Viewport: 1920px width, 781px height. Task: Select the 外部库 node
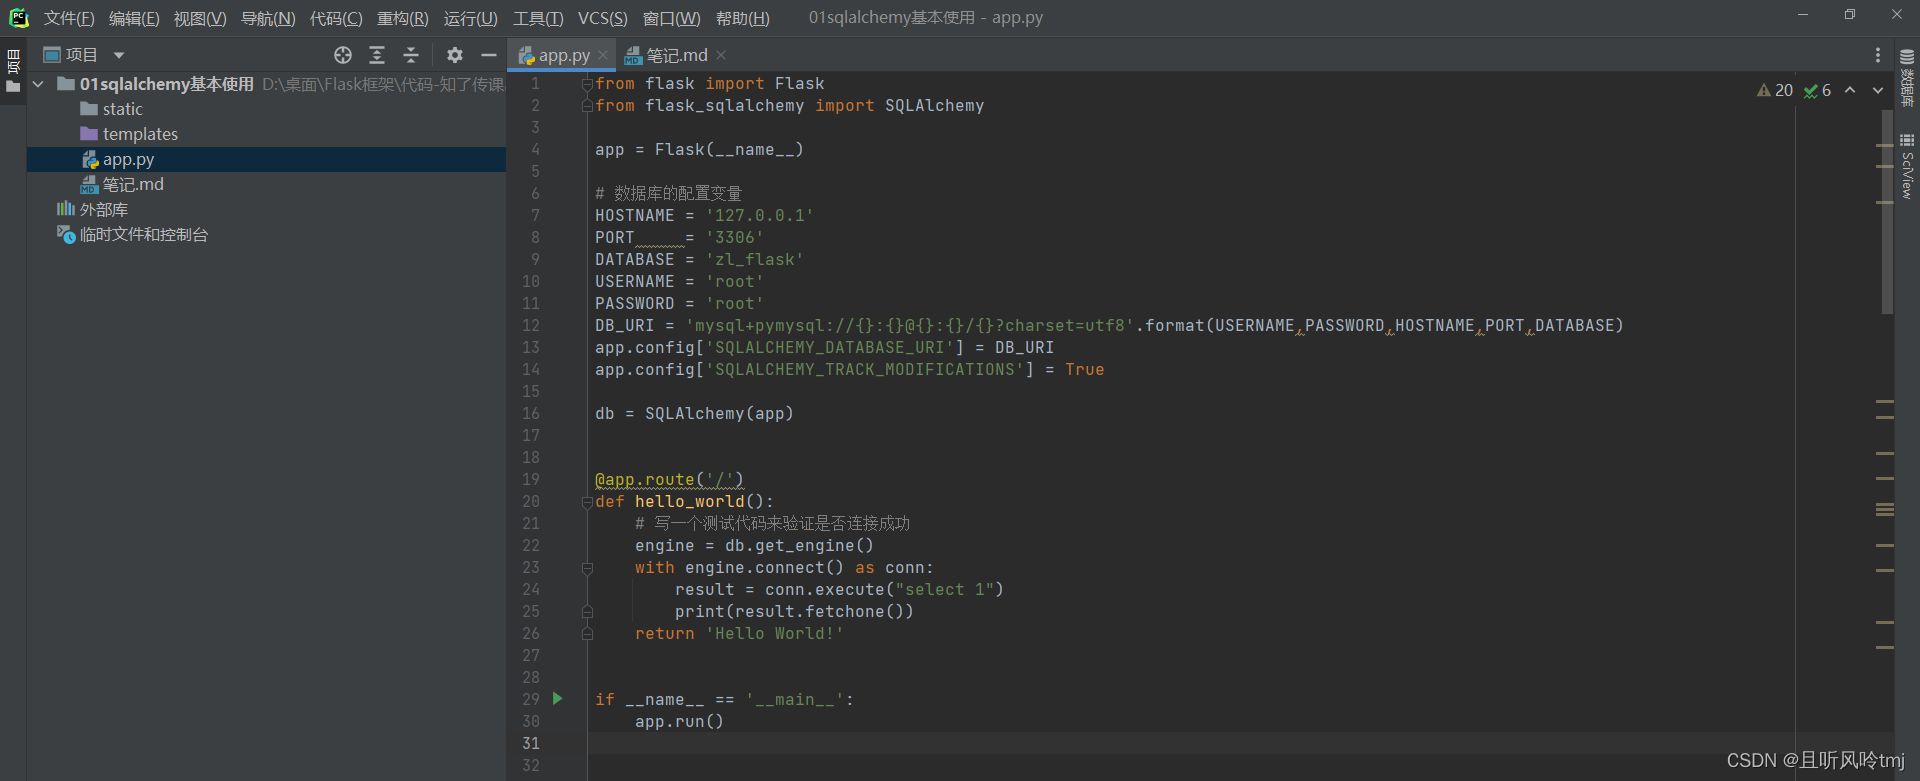pyautogui.click(x=92, y=209)
